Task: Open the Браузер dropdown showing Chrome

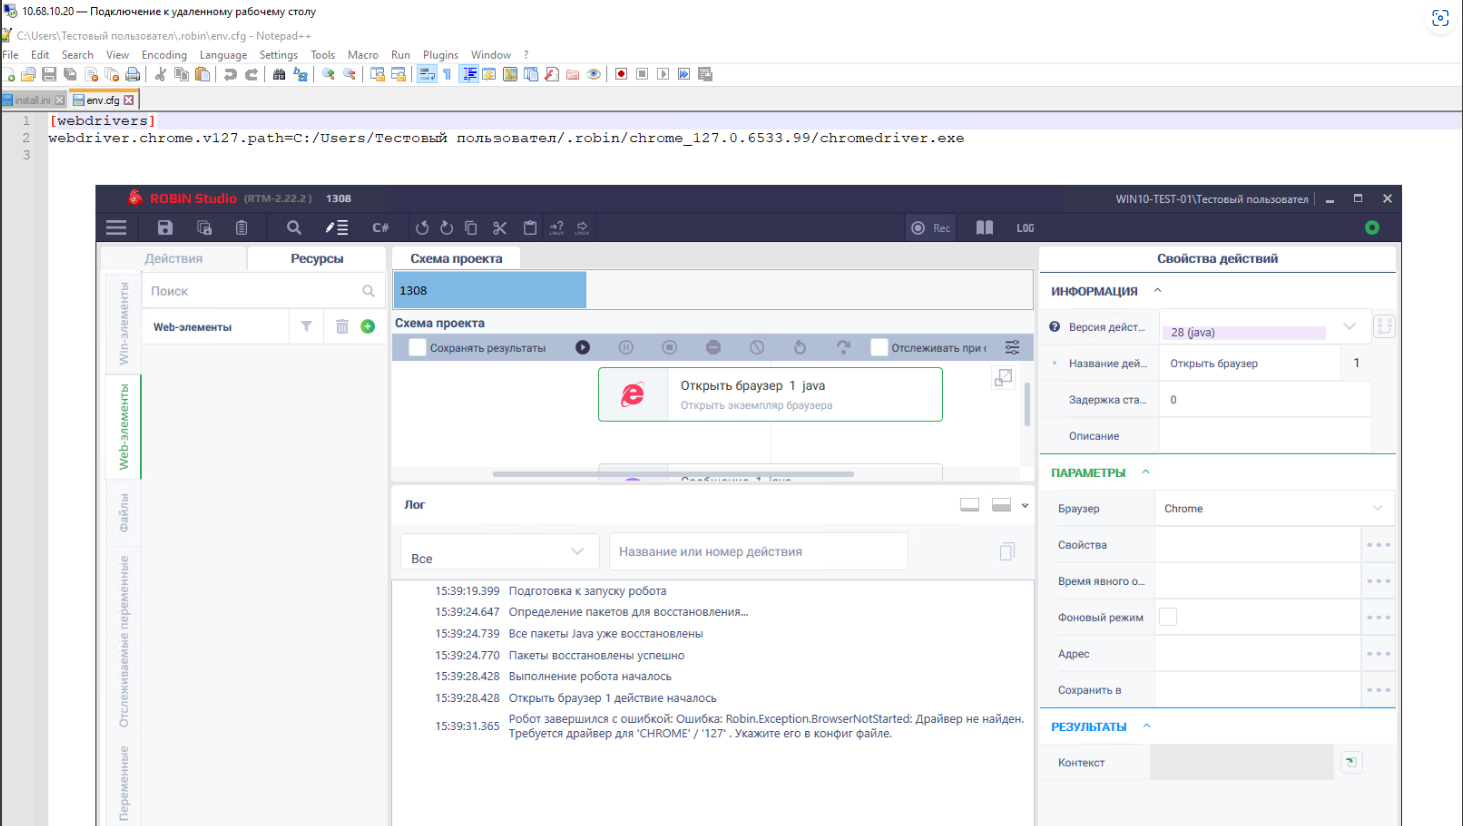Action: point(1272,509)
